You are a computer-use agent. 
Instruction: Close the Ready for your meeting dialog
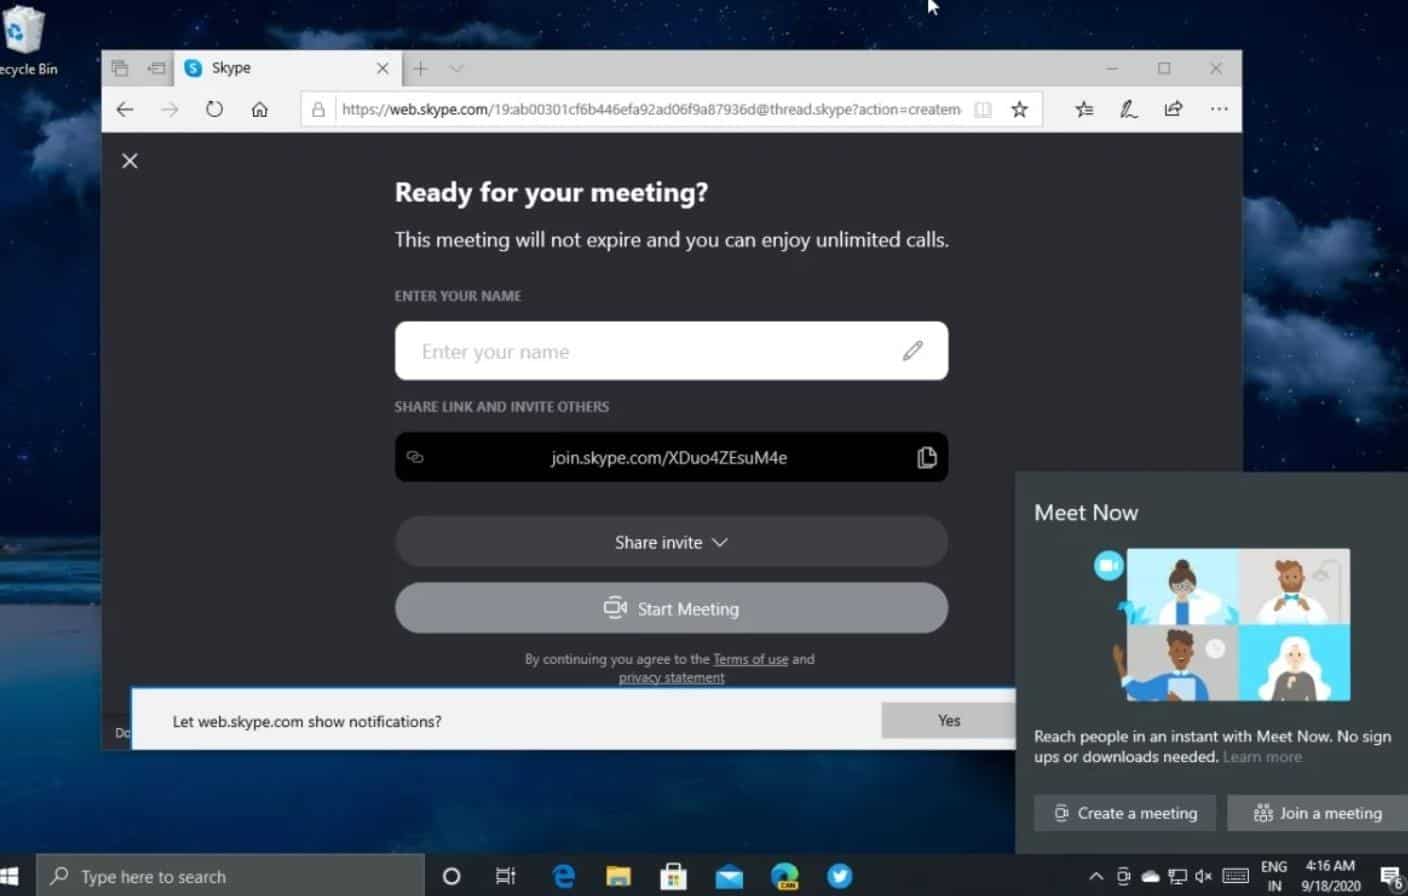130,161
